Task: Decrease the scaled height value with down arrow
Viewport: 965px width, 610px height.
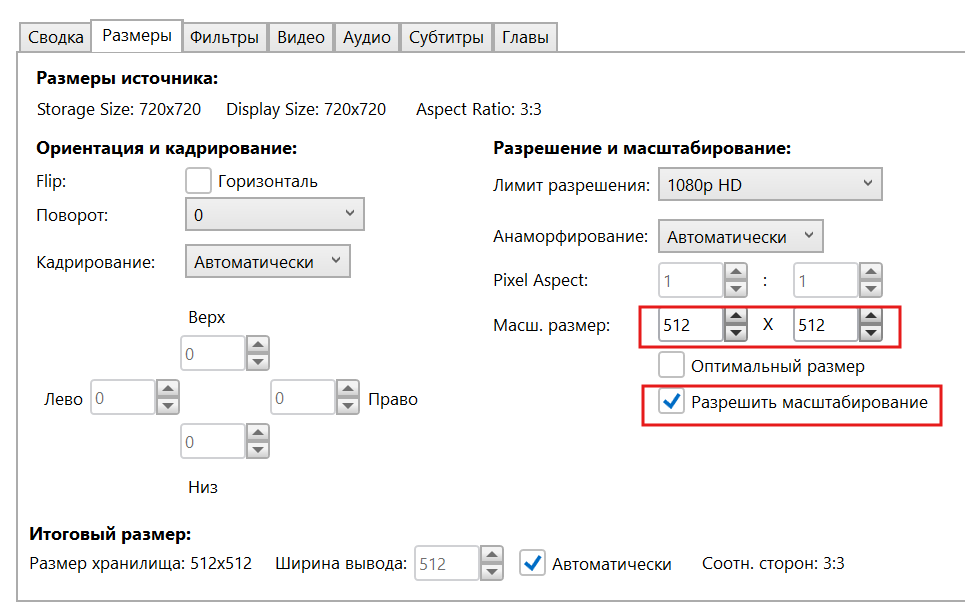Action: [x=870, y=334]
